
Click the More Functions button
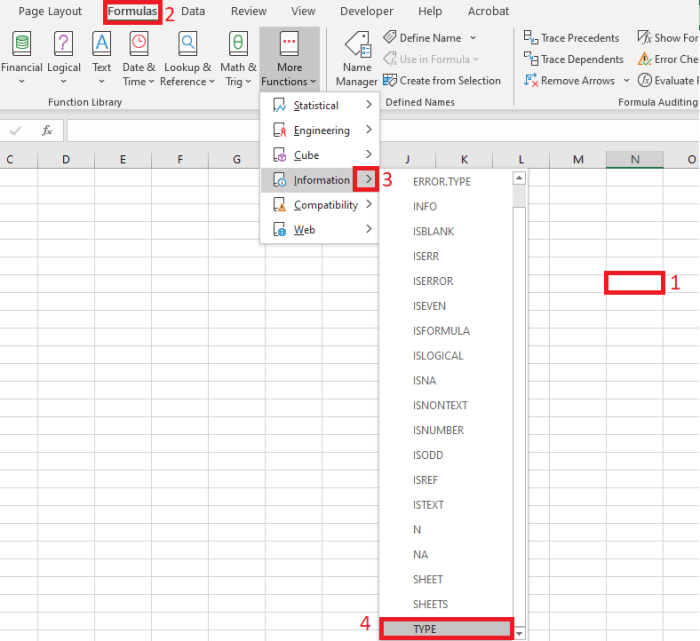coord(289,58)
